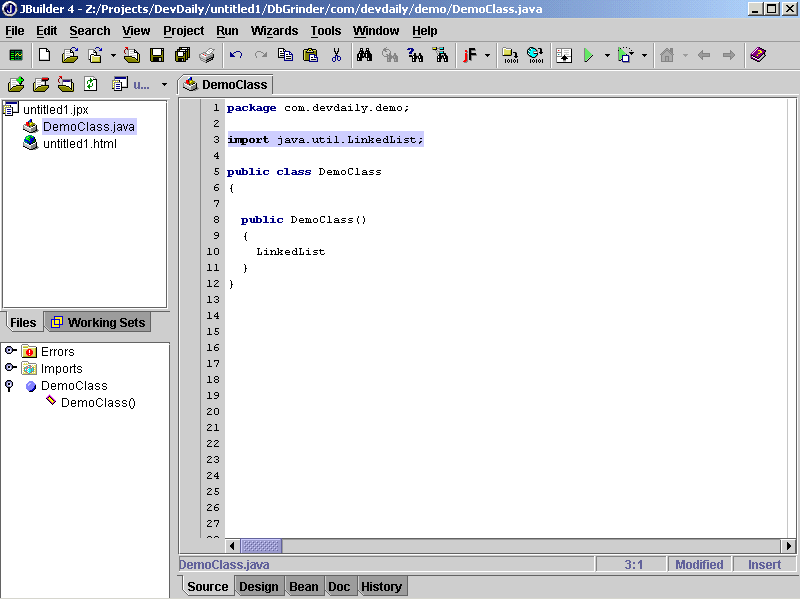Undo the last edit
This screenshot has height=600, width=800.
point(236,55)
